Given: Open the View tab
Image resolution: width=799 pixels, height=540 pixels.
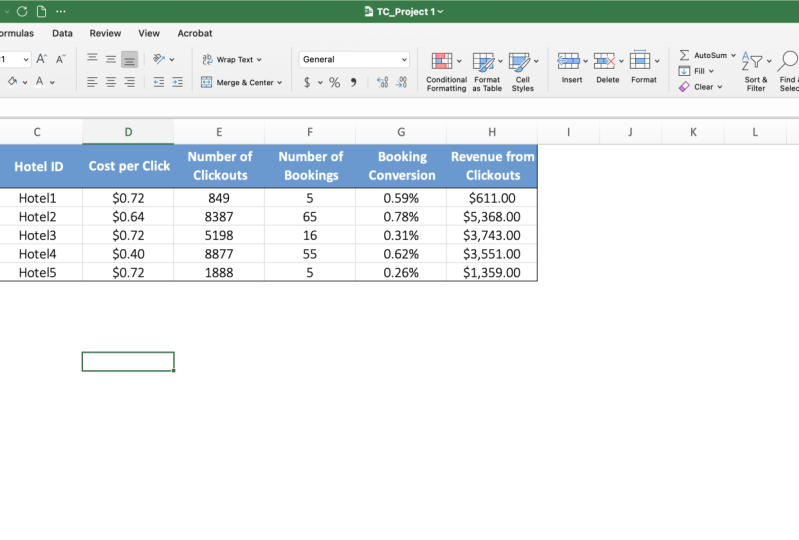Looking at the screenshot, I should click(x=149, y=33).
